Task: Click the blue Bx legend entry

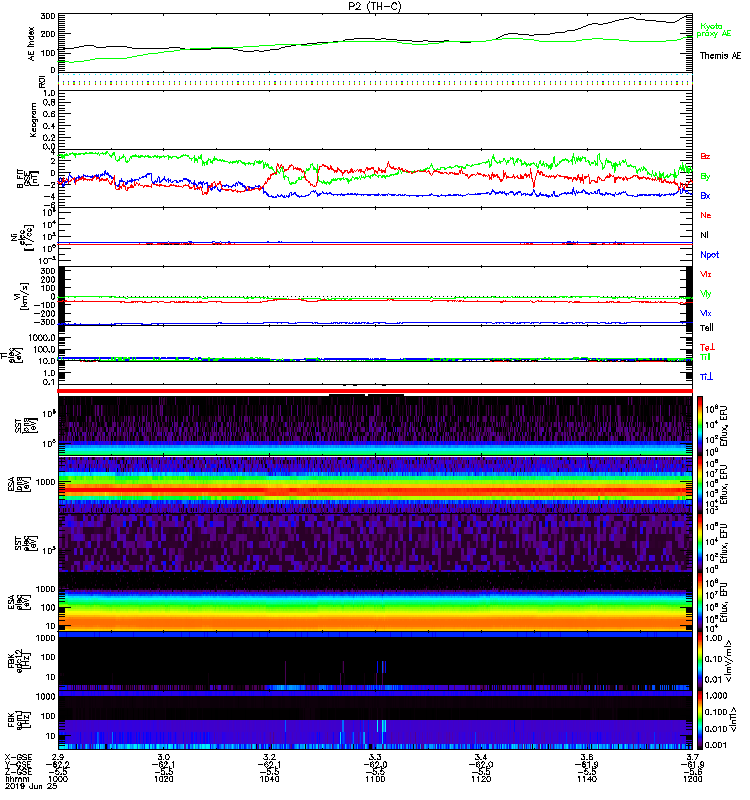Action: pyautogui.click(x=705, y=196)
